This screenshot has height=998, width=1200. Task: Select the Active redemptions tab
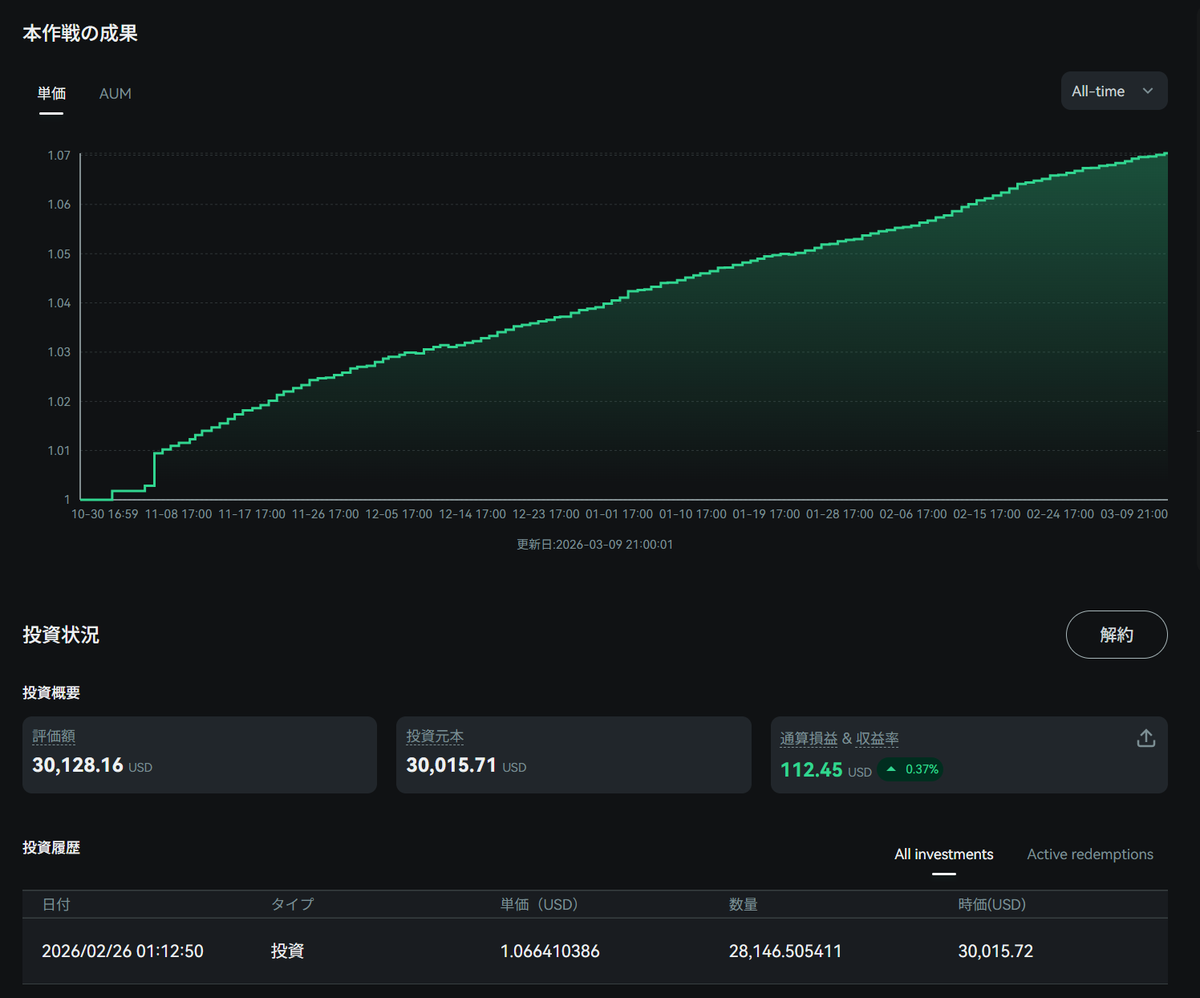(x=1090, y=854)
